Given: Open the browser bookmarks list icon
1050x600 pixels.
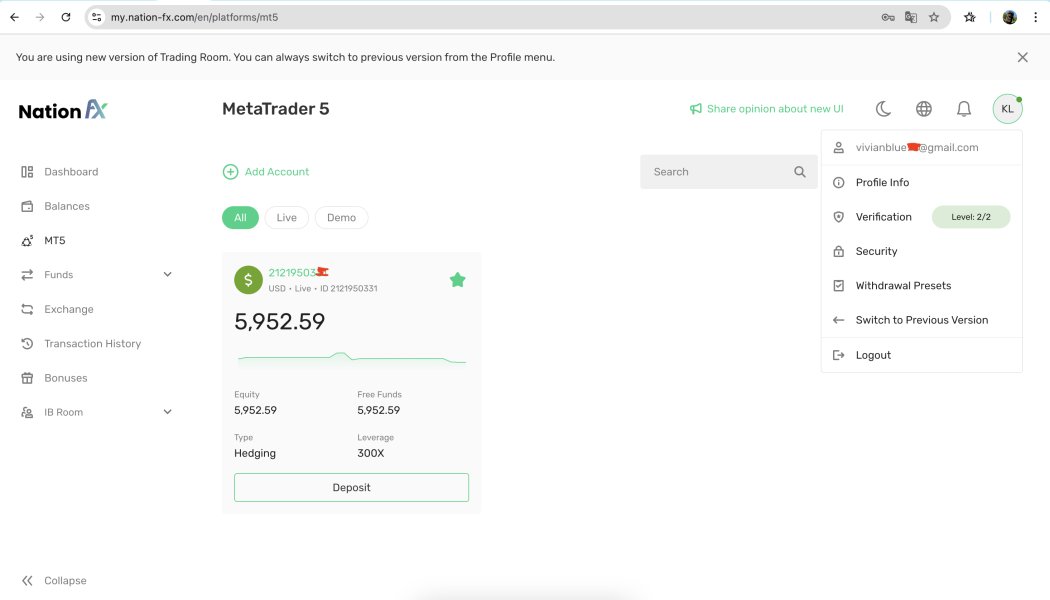Looking at the screenshot, I should point(970,17).
